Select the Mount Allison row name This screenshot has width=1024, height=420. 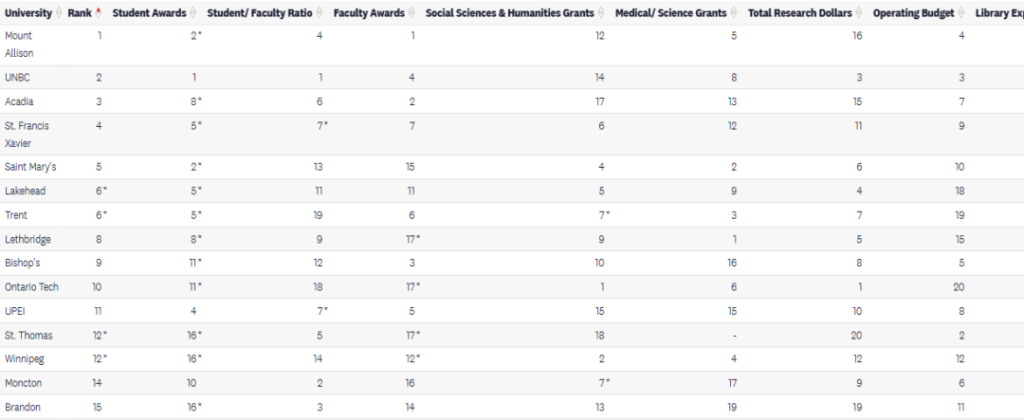[20, 44]
